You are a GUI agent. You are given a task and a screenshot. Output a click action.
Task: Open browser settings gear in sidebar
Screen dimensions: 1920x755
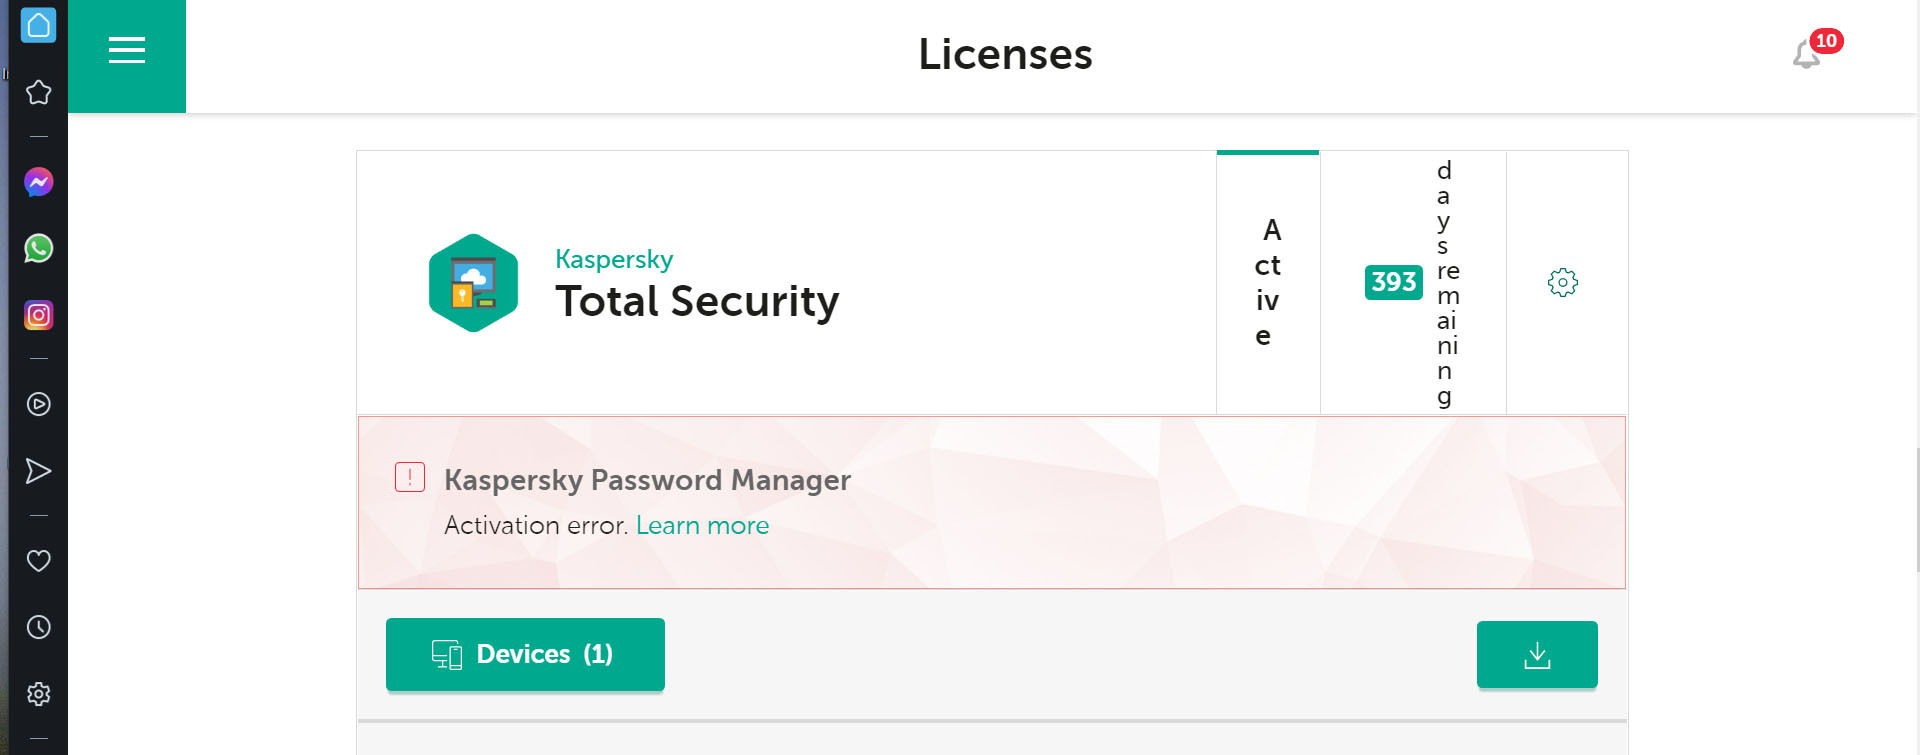[39, 694]
